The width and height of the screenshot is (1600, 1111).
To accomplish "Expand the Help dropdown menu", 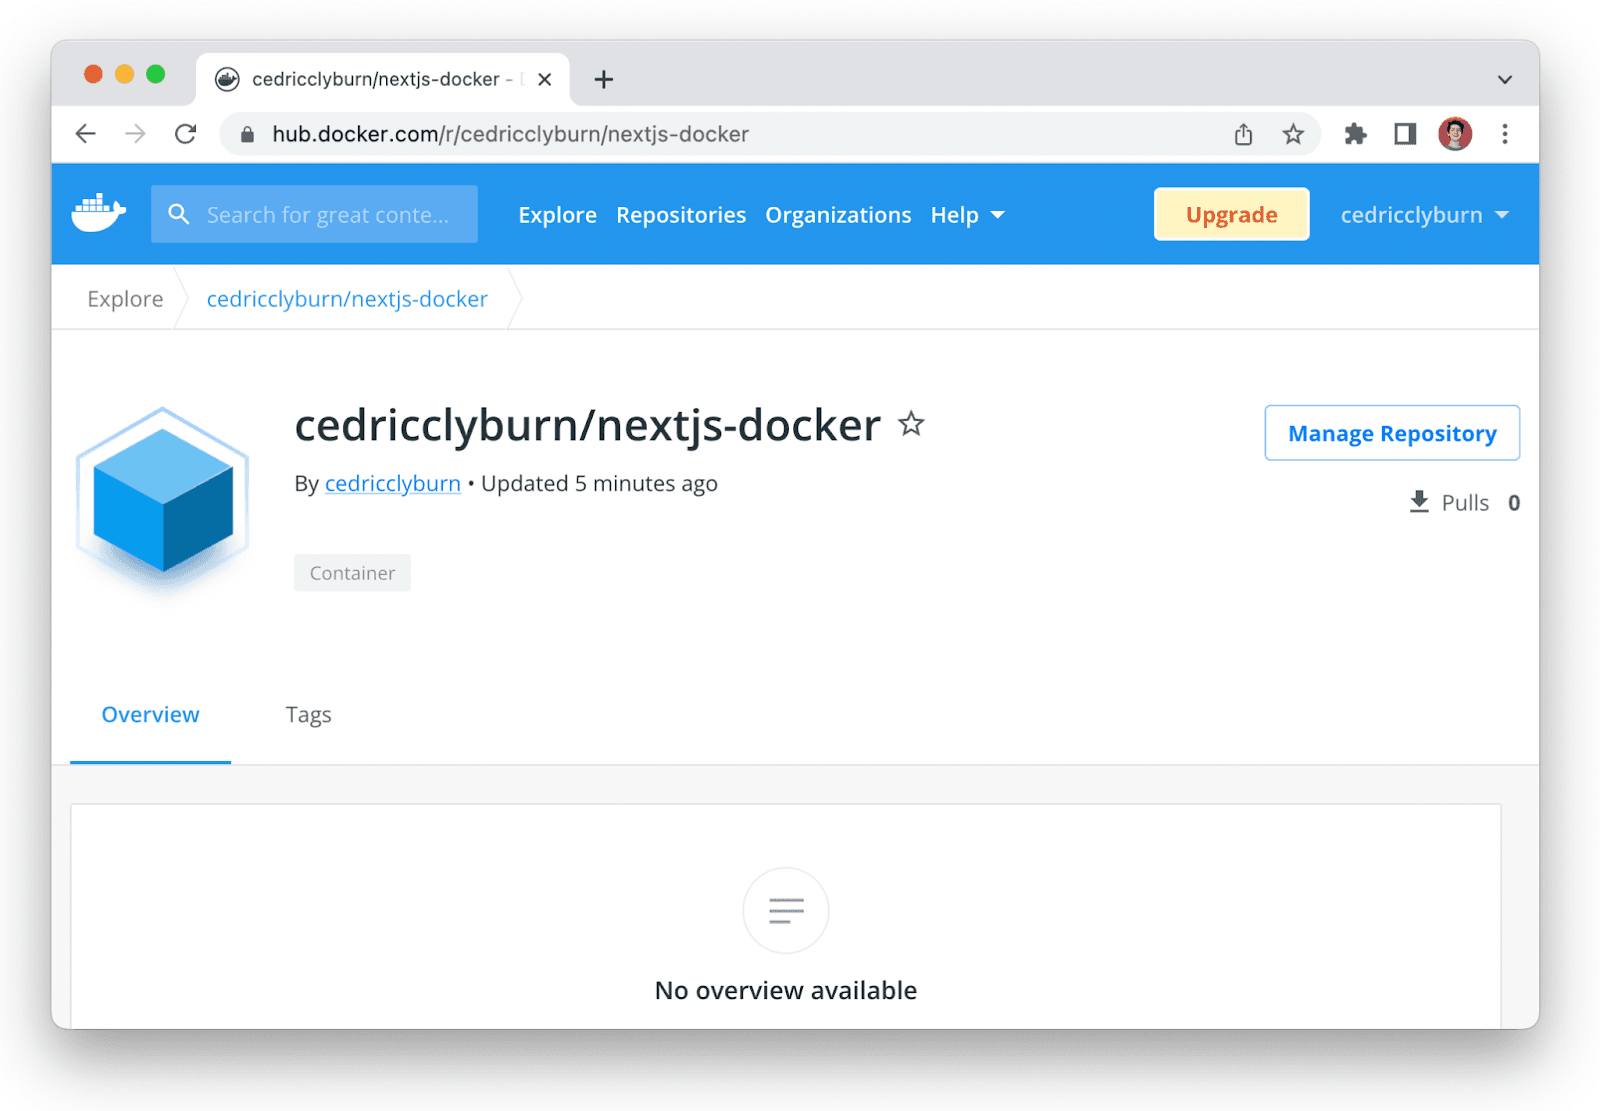I will click(967, 215).
